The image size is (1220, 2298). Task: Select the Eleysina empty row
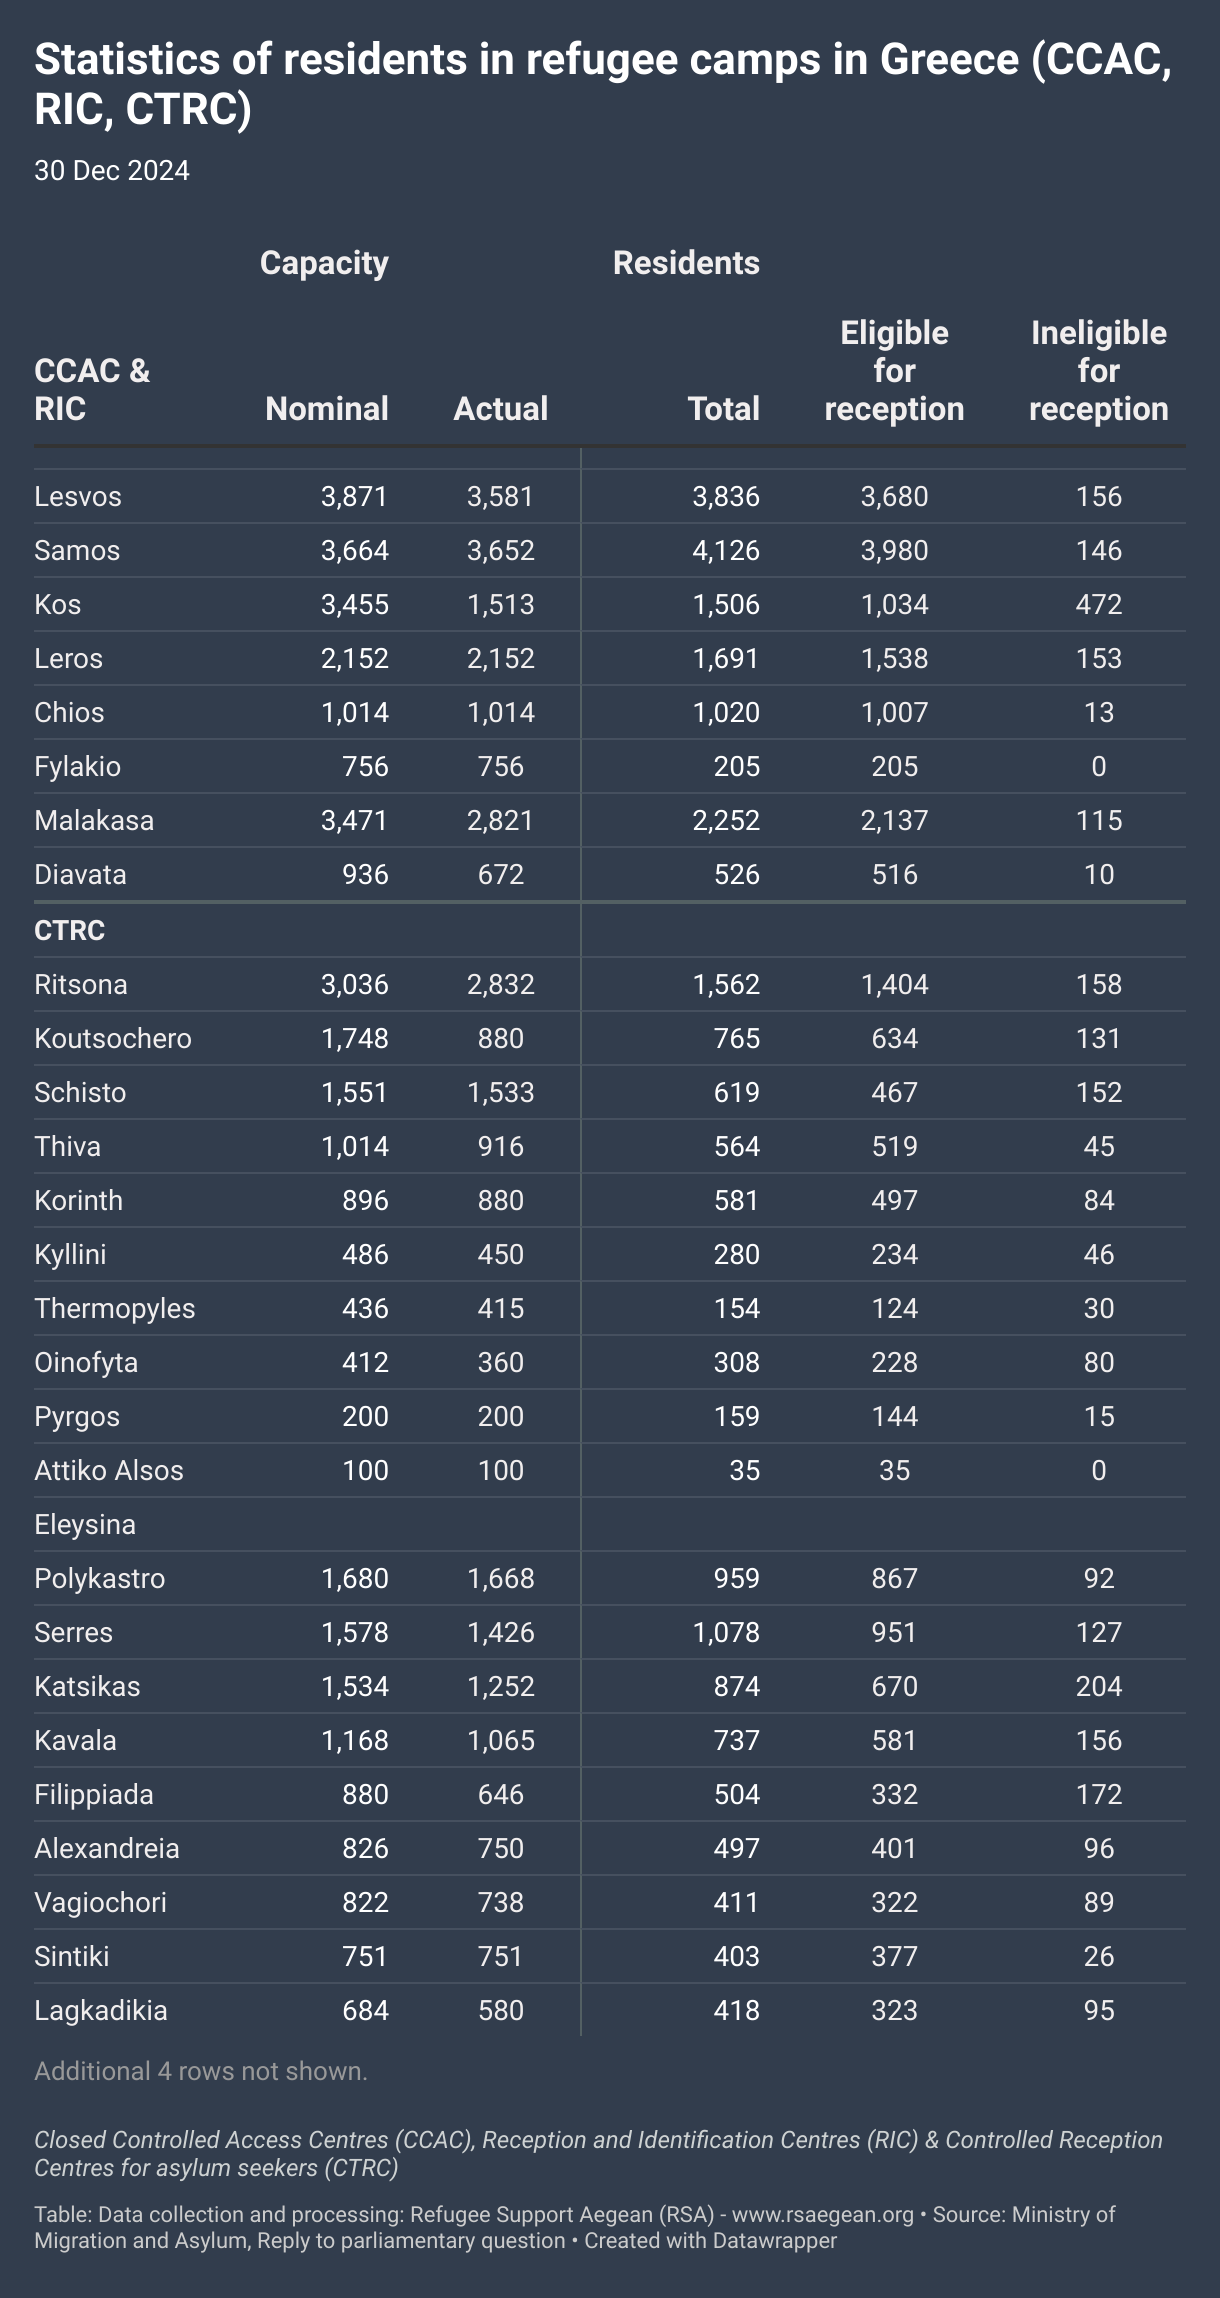coord(610,1524)
